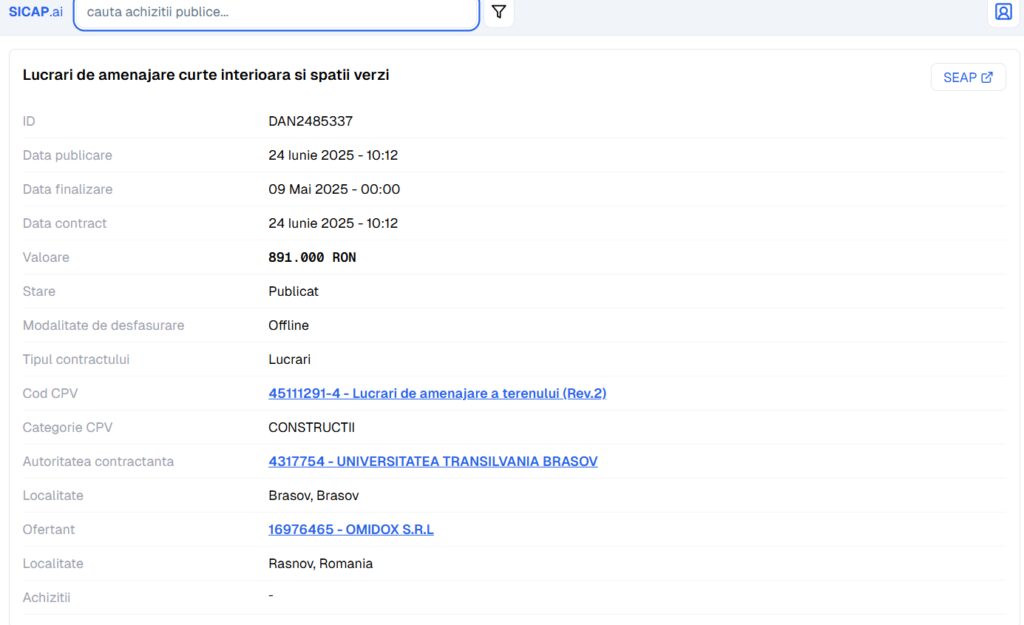Focus the "cauta achizitii publice" search box
The width and height of the screenshot is (1024, 625).
[277, 13]
